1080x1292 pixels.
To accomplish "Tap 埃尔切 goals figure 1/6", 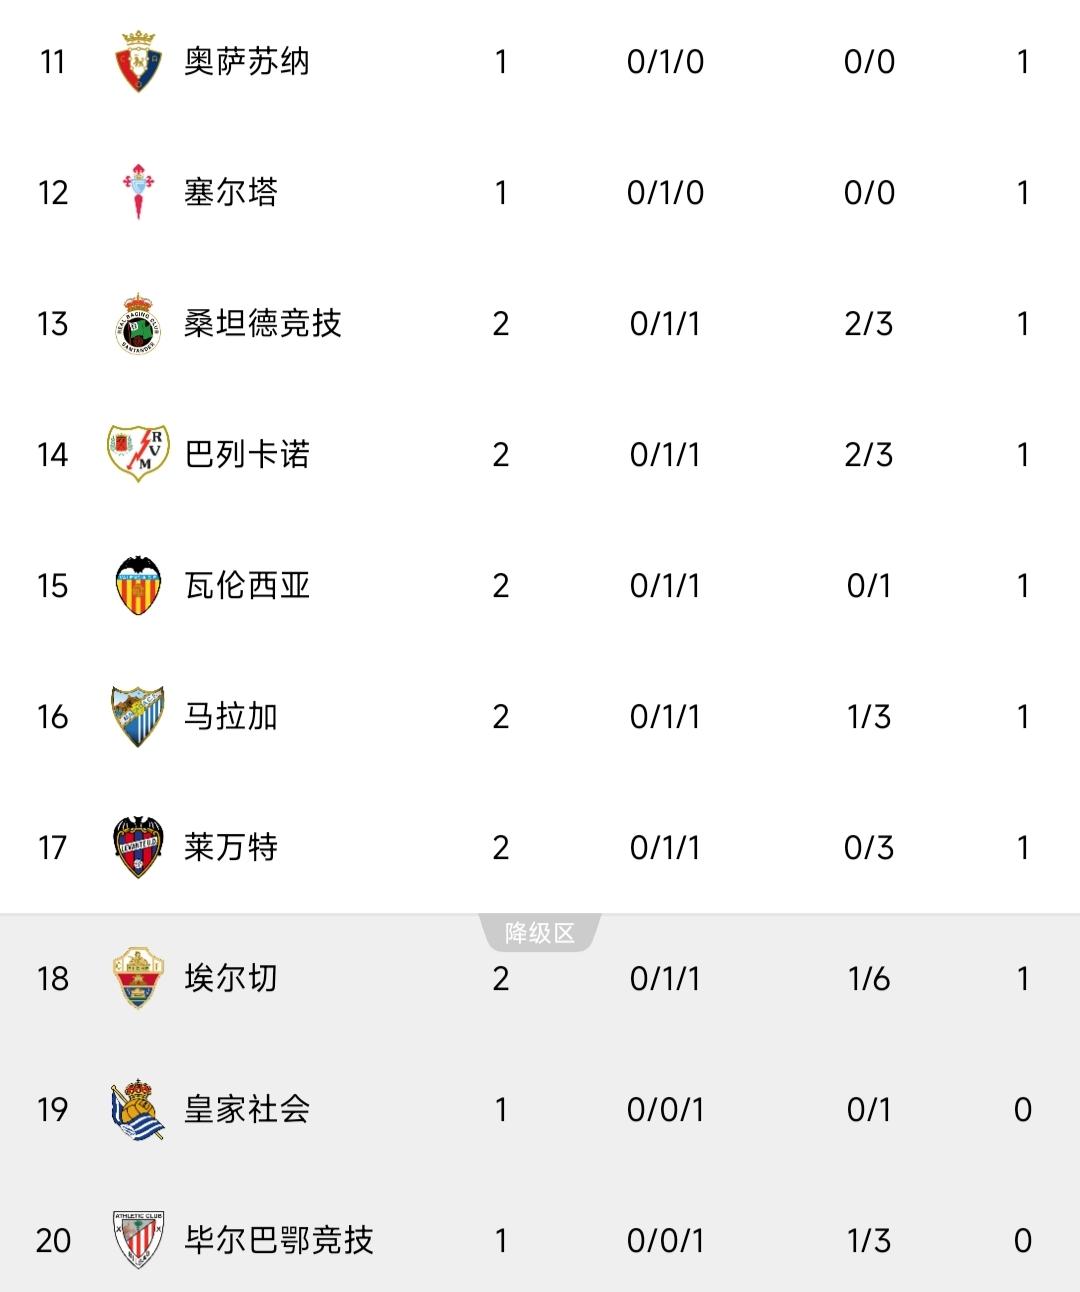I will 869,978.
